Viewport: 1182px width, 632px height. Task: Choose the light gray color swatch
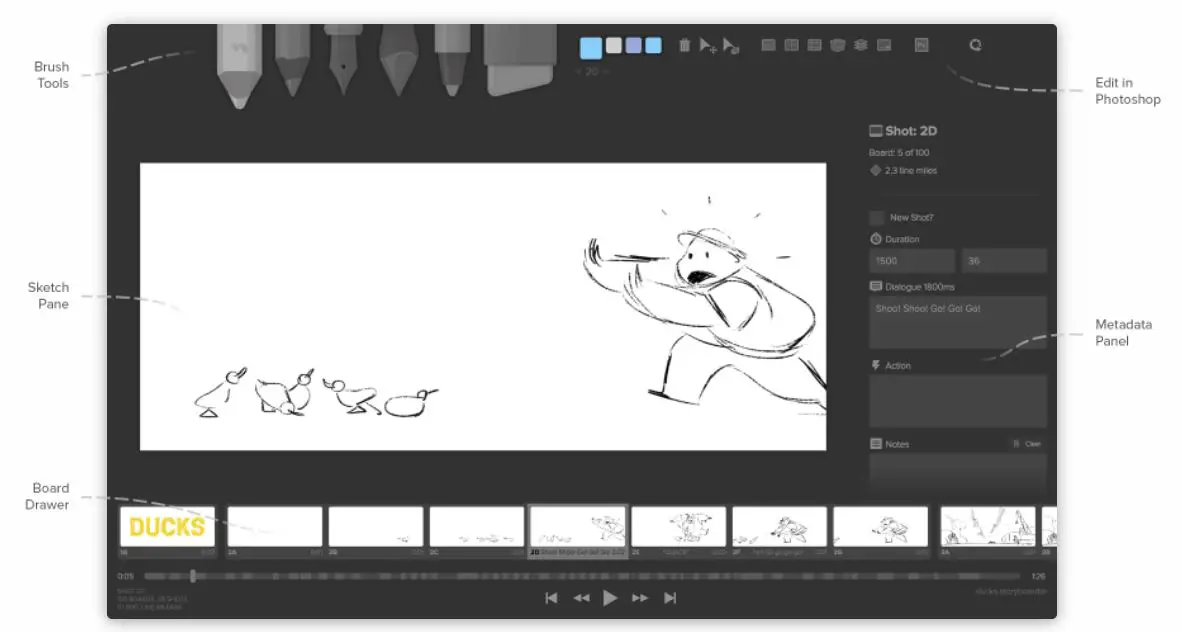(x=614, y=45)
